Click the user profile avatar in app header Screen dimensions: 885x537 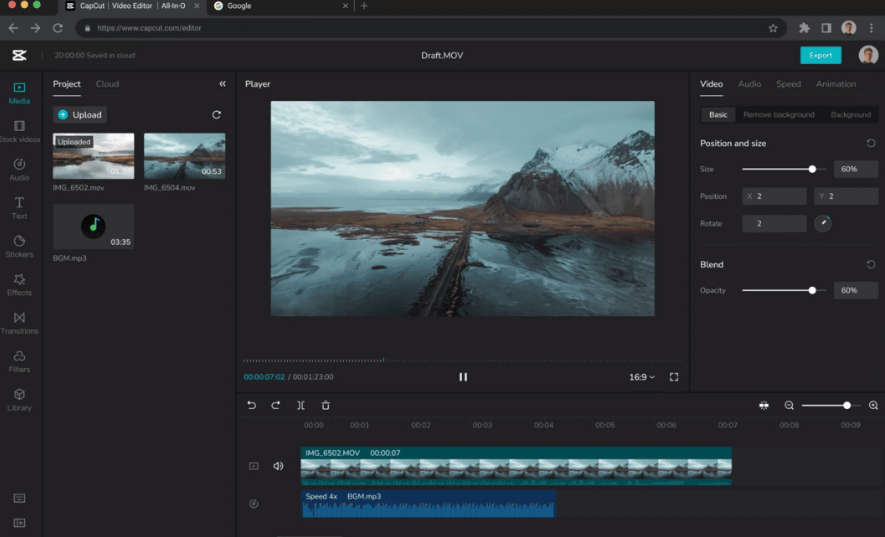868,55
